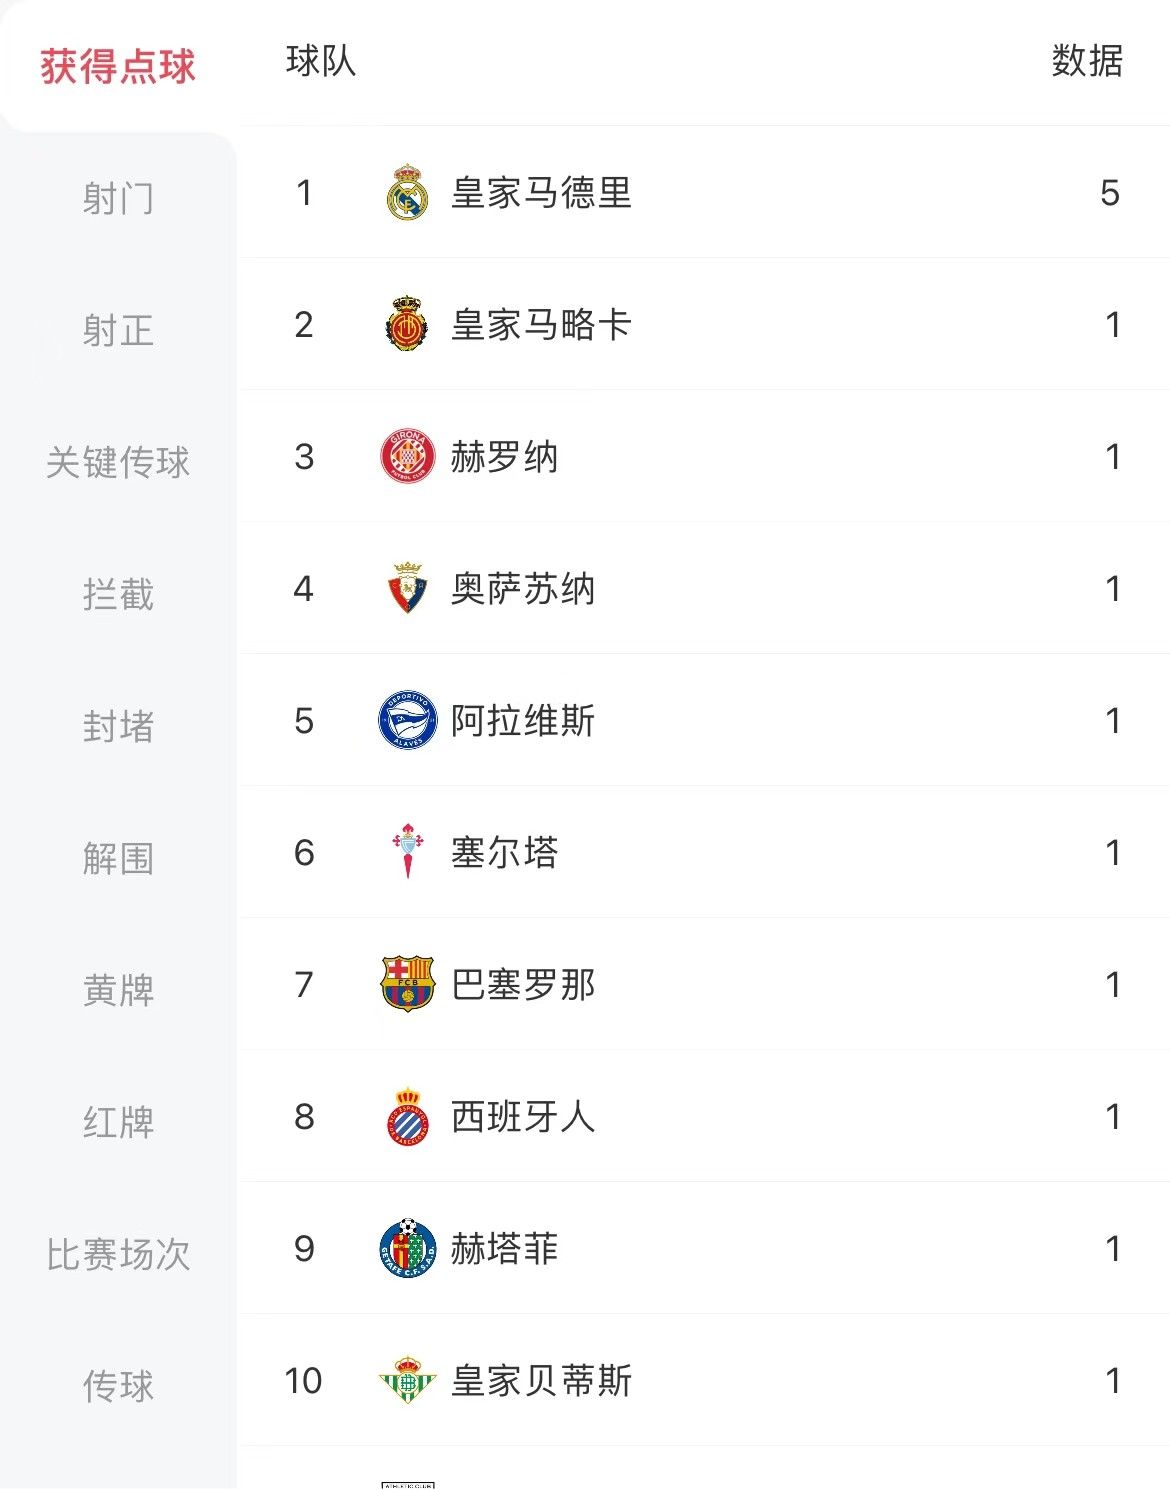
Task: Open the 皇家马德里 team name link
Action: tap(541, 193)
